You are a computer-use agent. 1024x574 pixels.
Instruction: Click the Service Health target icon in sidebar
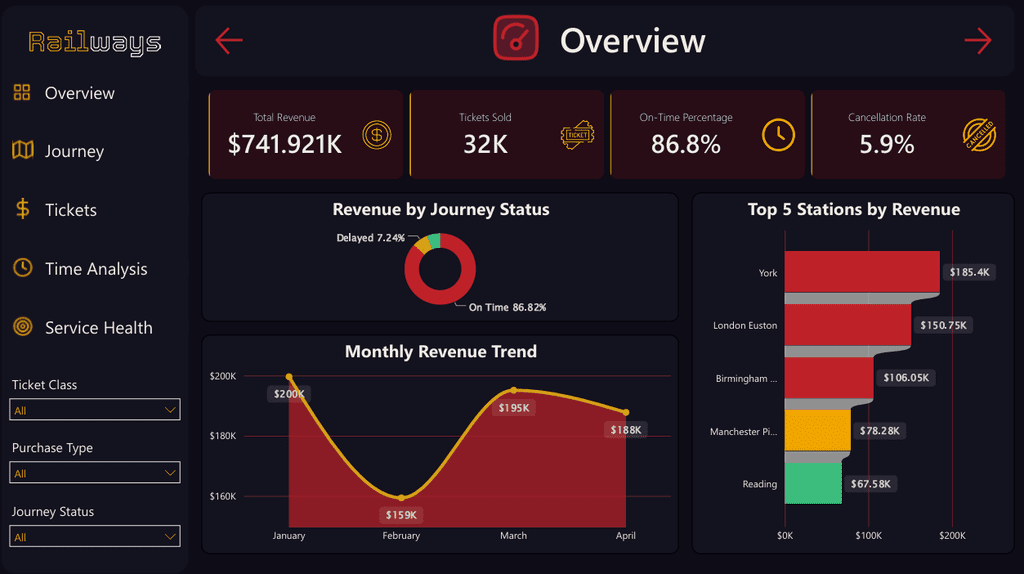pos(23,327)
